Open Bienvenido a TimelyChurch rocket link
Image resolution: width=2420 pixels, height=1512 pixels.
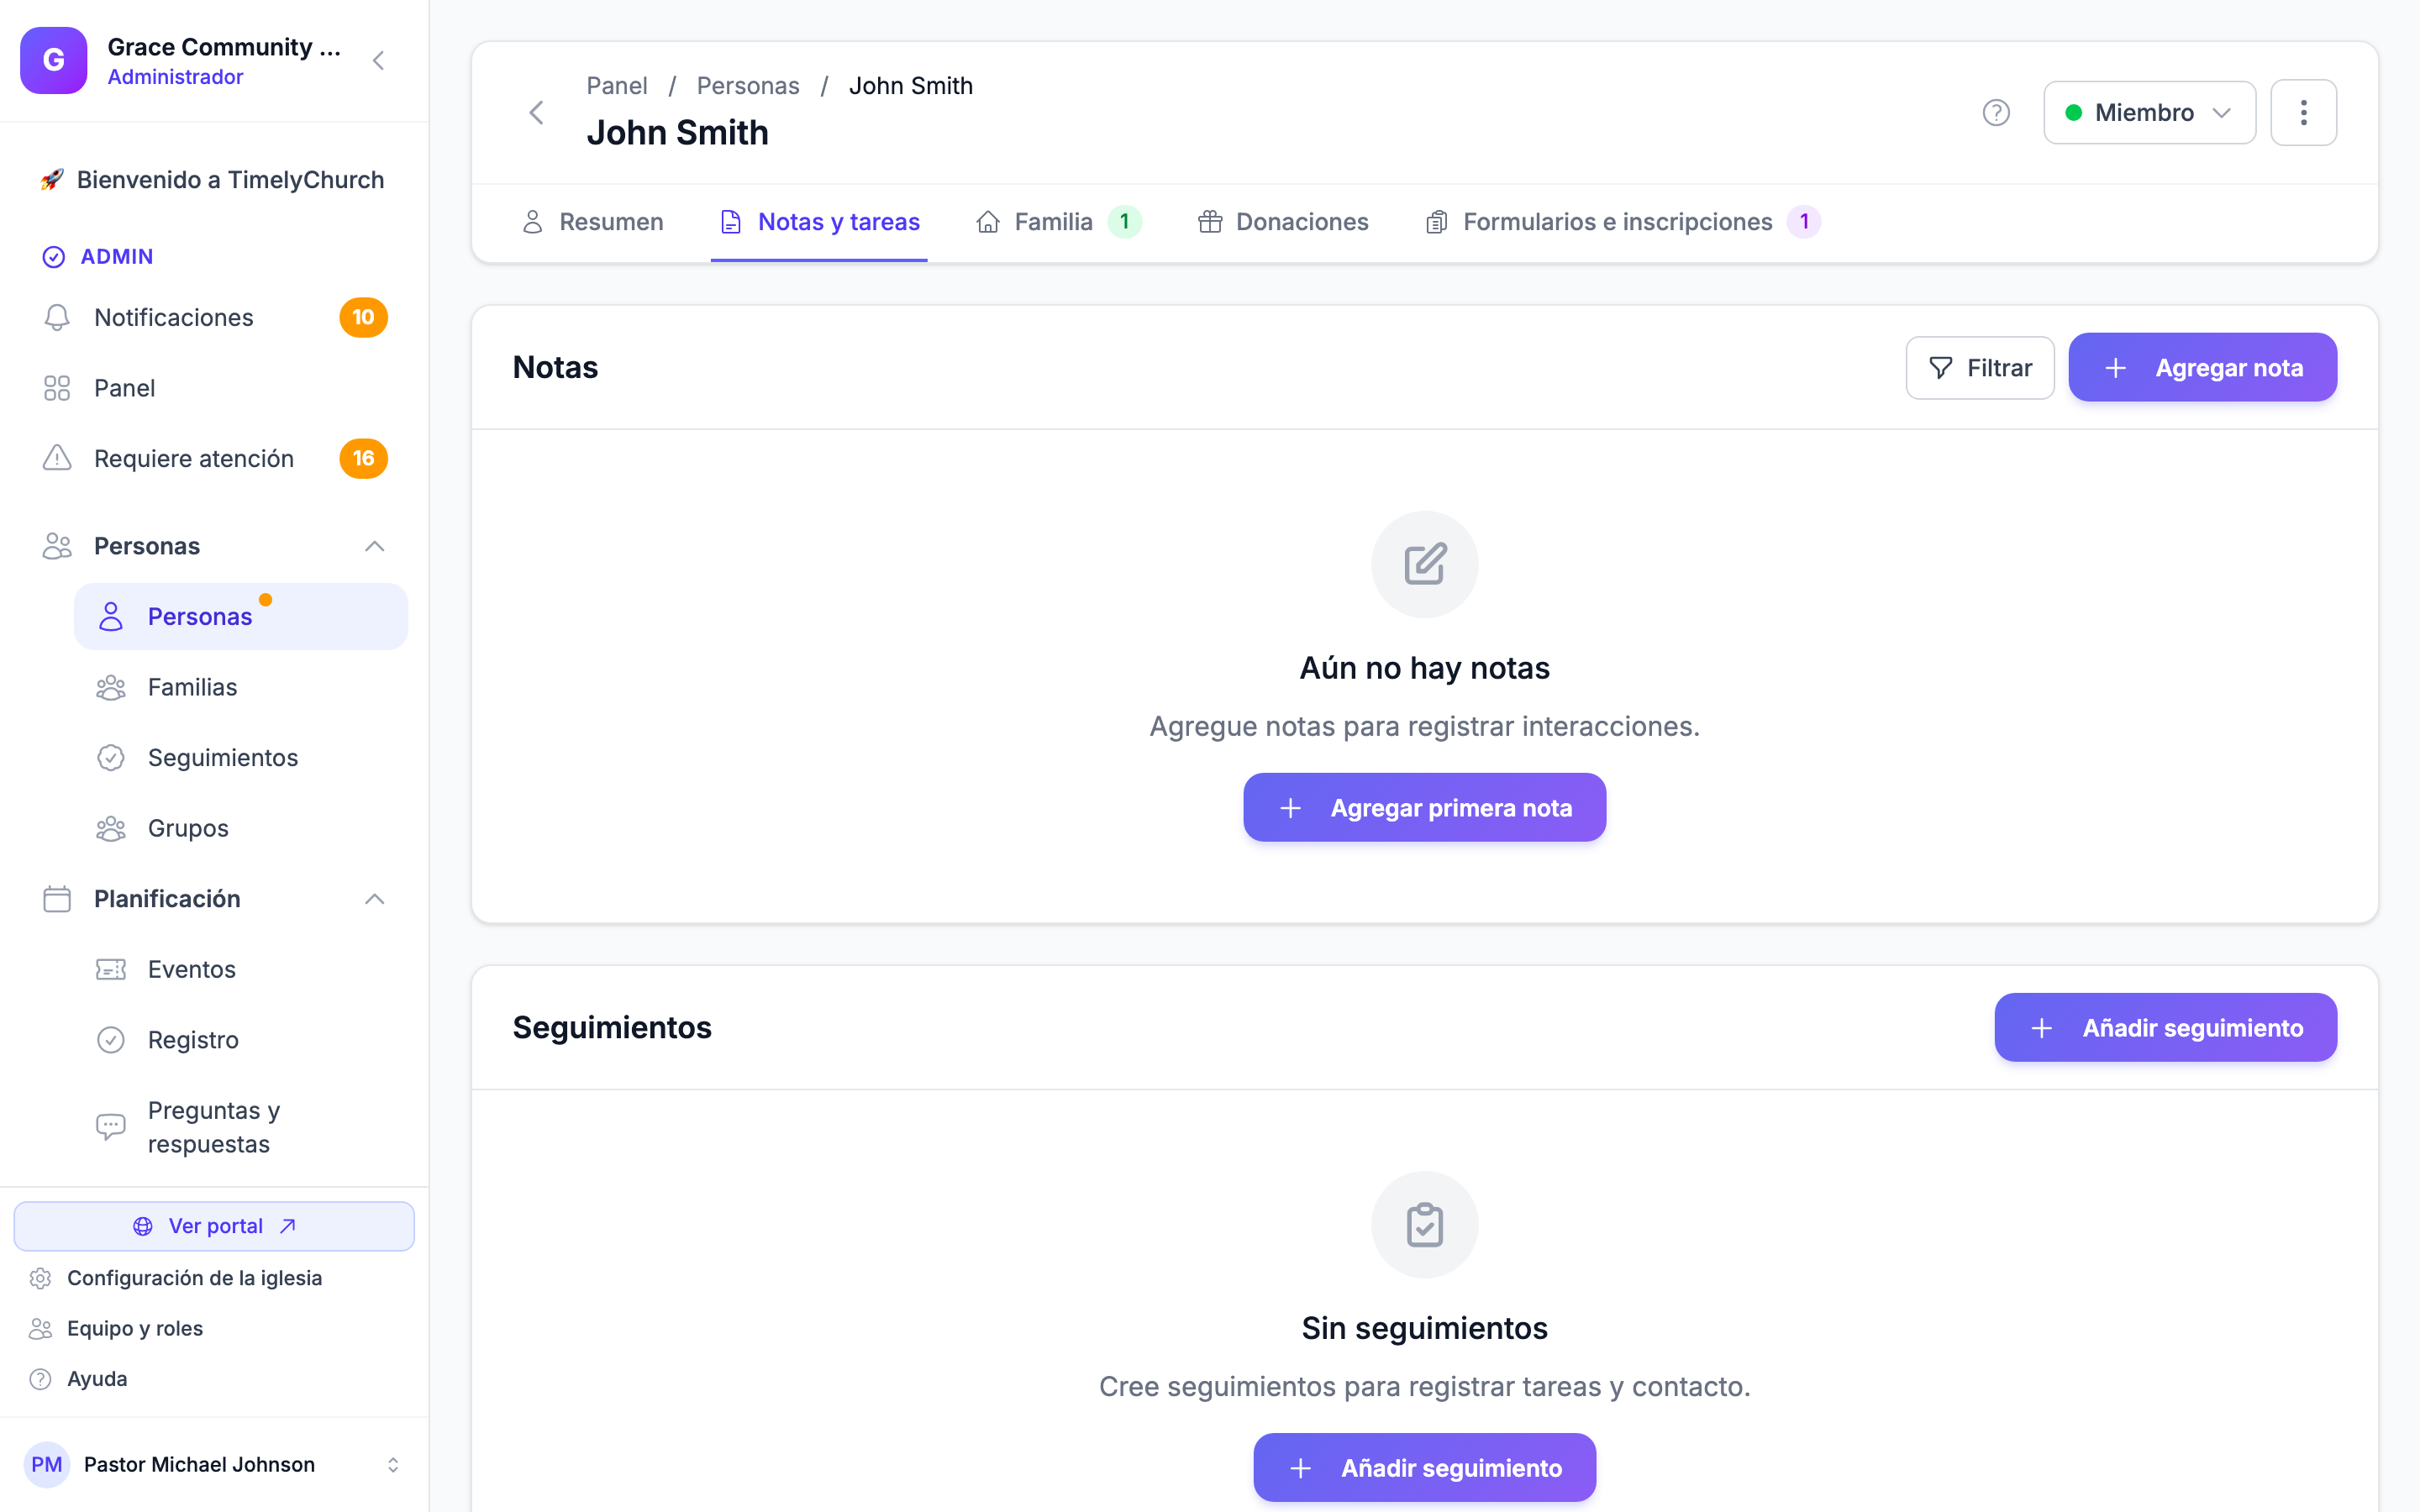[x=213, y=180]
